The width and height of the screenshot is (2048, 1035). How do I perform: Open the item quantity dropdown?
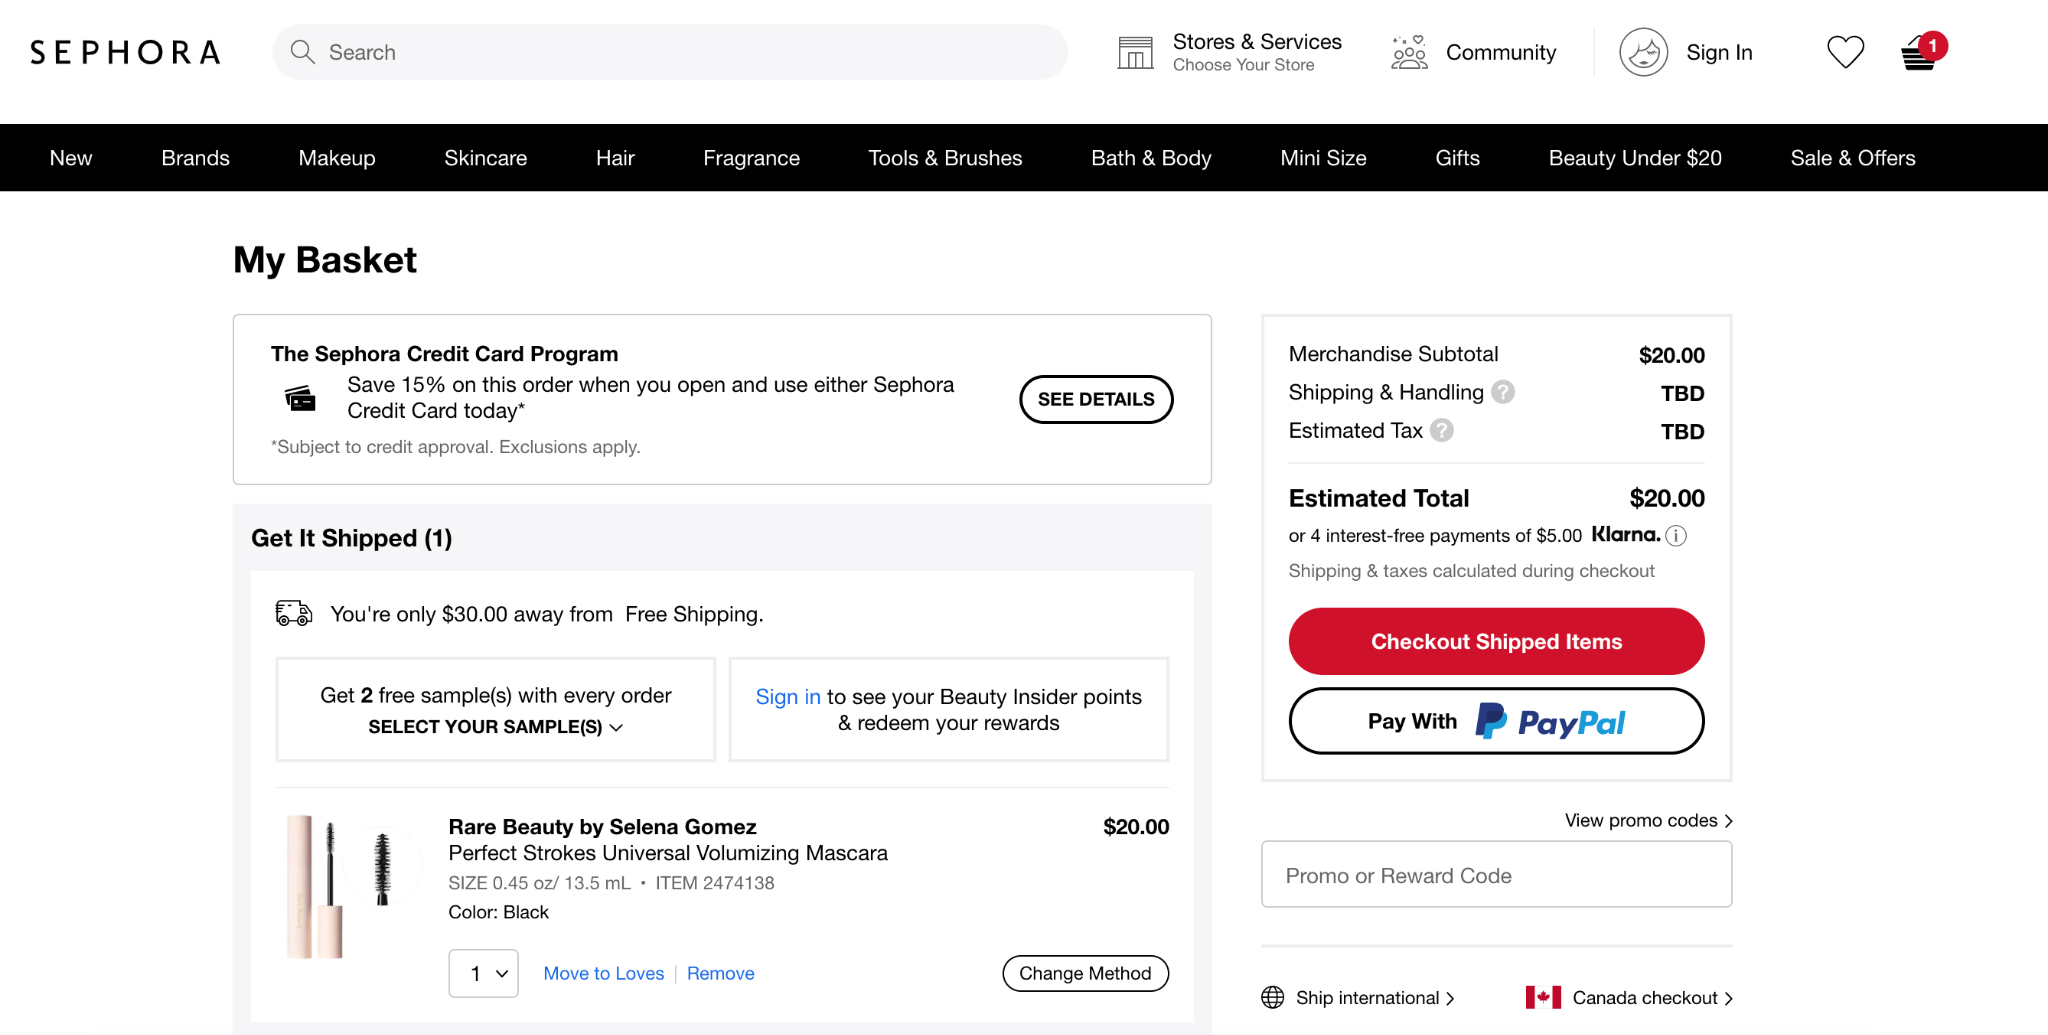[483, 973]
